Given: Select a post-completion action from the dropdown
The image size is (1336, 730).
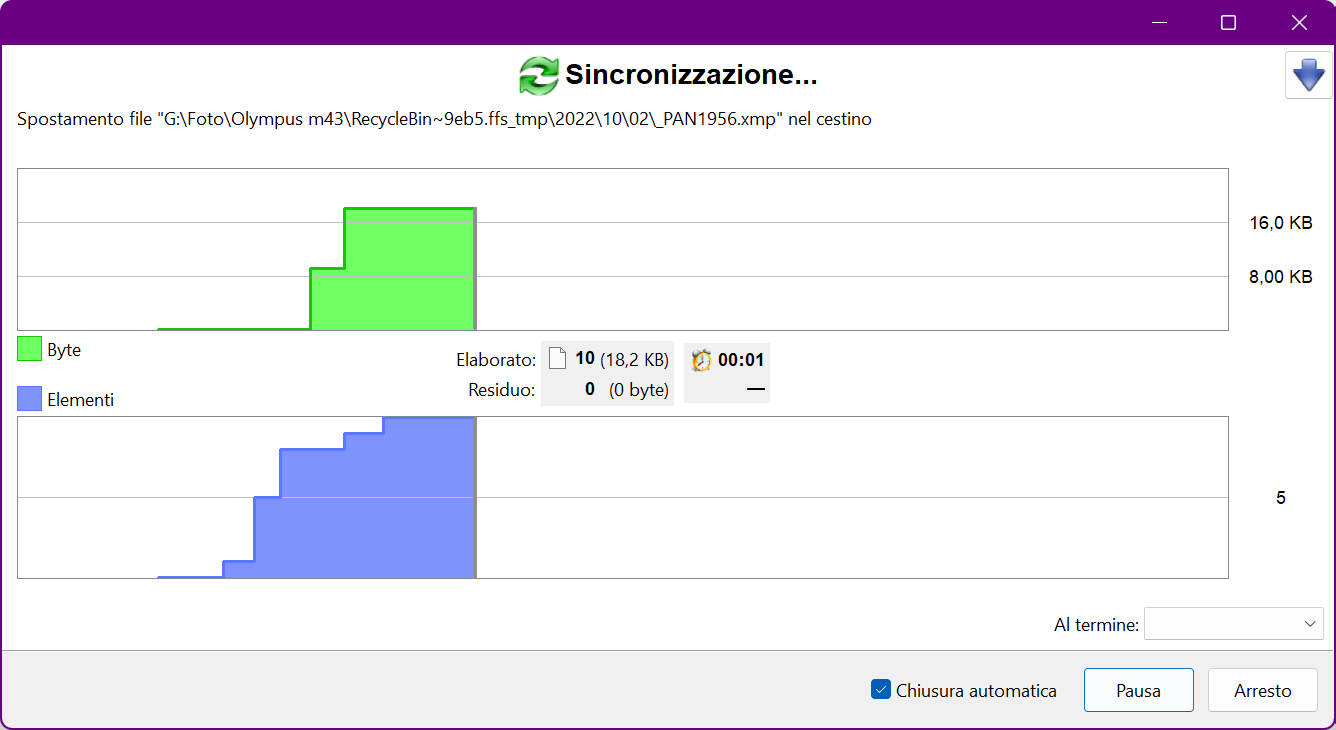Looking at the screenshot, I should pos(1234,623).
